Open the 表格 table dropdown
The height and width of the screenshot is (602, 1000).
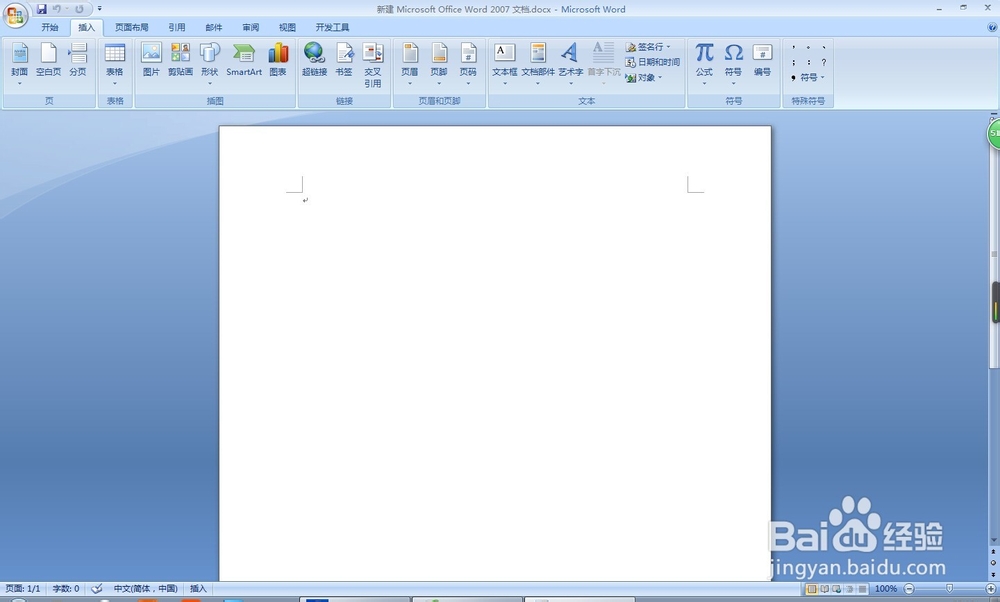pyautogui.click(x=115, y=64)
